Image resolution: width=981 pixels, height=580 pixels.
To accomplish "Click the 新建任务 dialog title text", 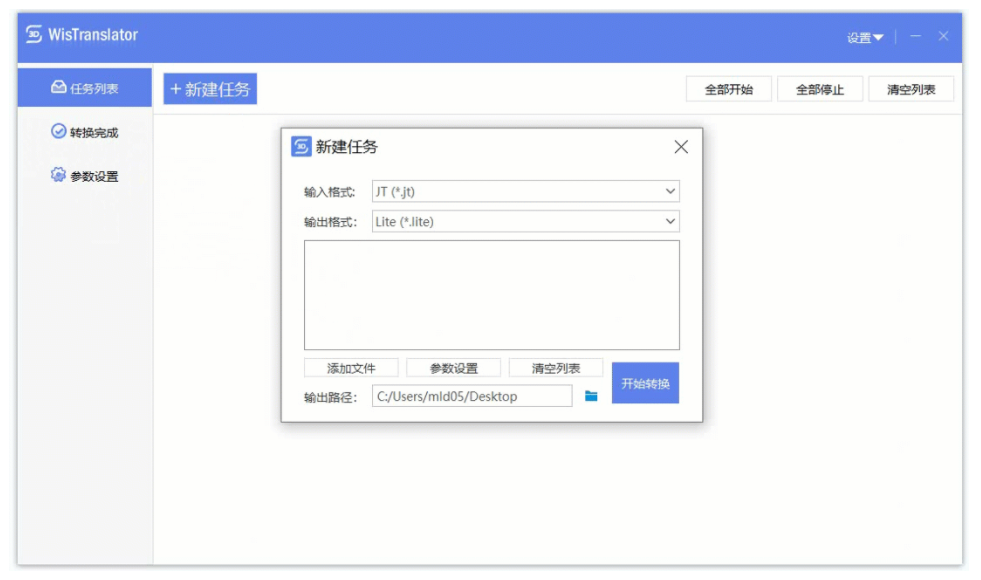I will point(347,147).
